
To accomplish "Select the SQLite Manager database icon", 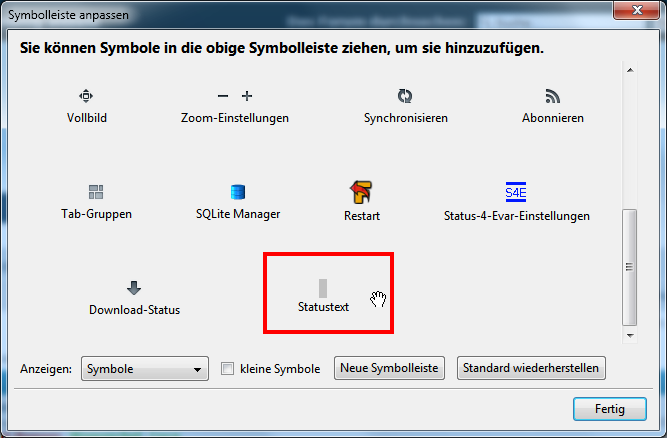I will 238,191.
